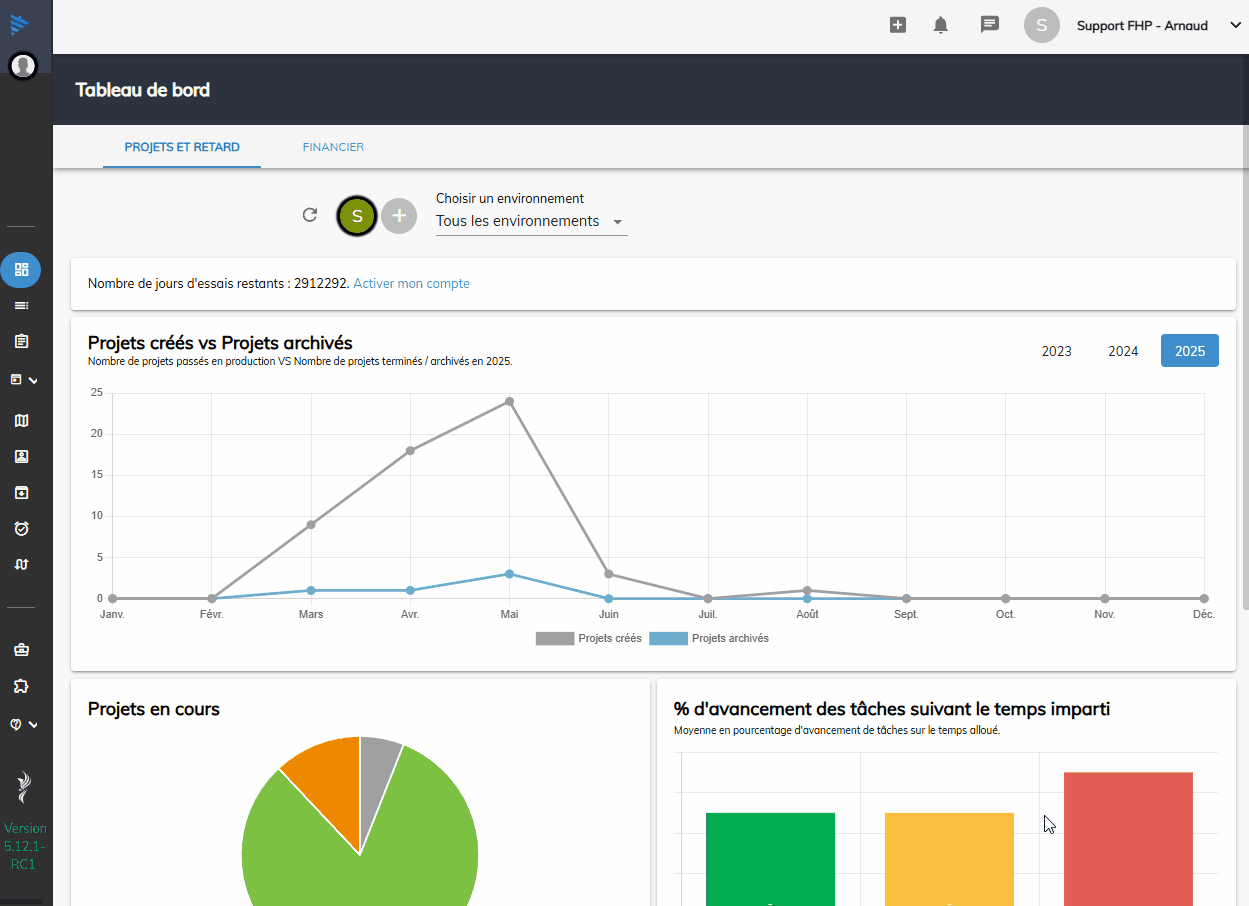Click the puzzle piece icon in sidebar
The height and width of the screenshot is (906, 1249).
[21, 686]
